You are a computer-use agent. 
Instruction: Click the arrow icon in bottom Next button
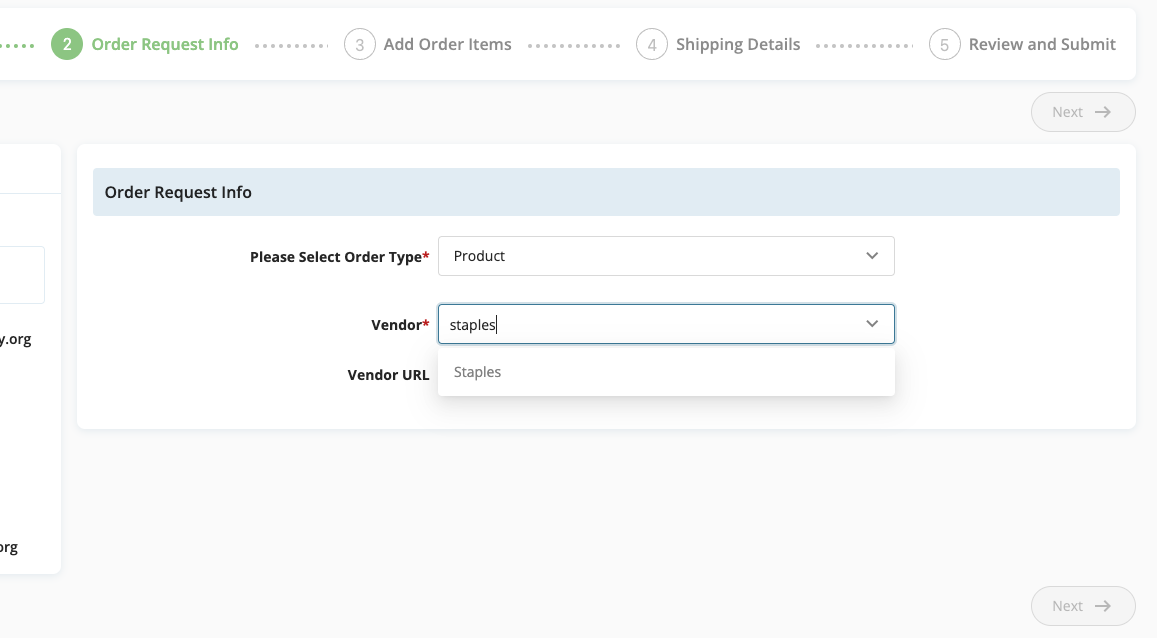(x=1103, y=606)
